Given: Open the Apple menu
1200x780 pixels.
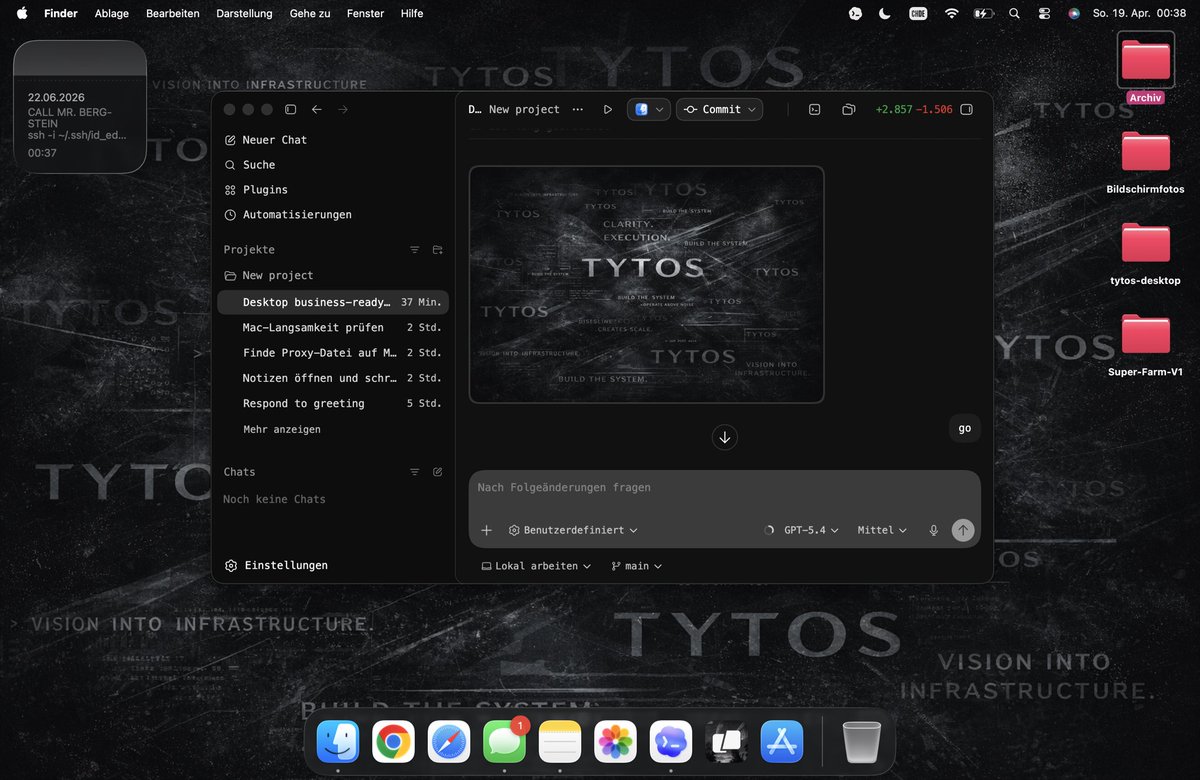Looking at the screenshot, I should tap(22, 14).
